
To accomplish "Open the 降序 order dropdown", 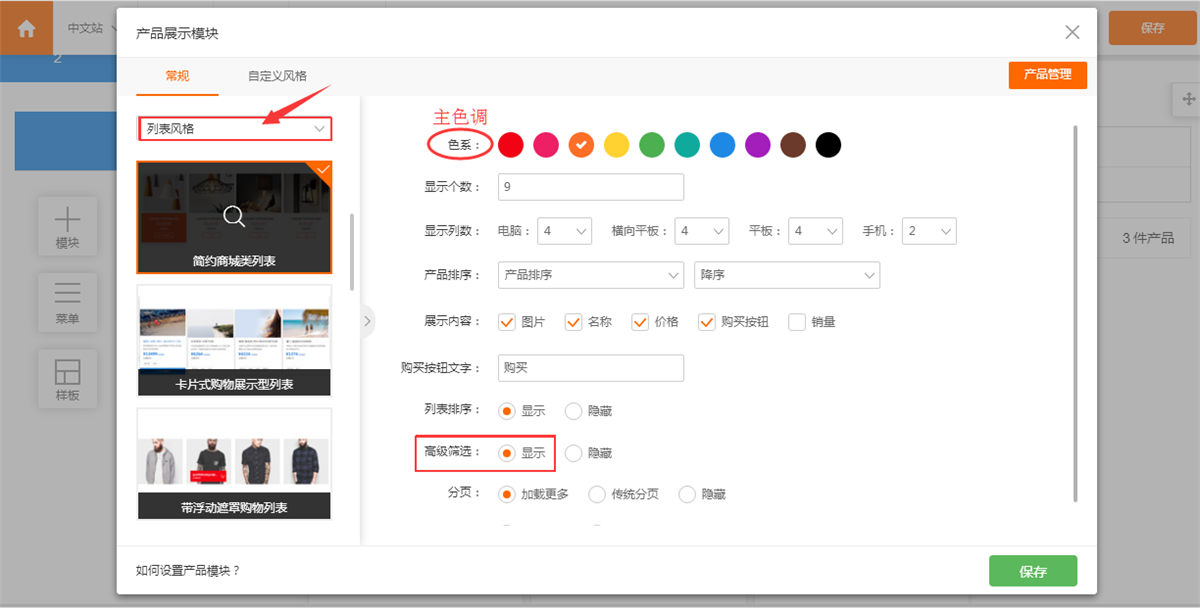I will [x=787, y=275].
